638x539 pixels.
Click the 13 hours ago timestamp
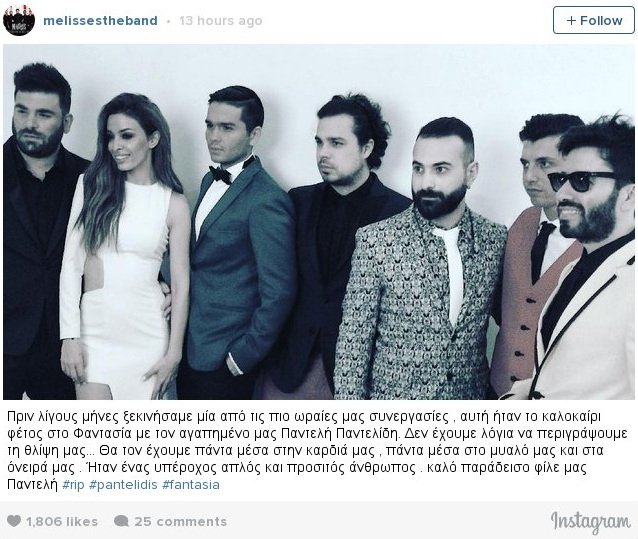coord(221,21)
